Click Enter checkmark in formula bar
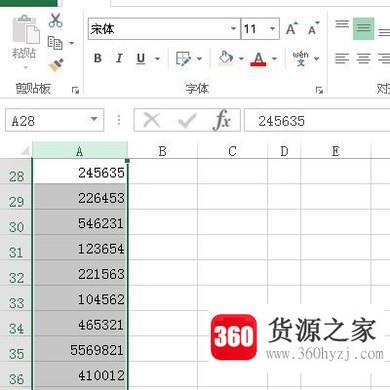The image size is (390, 390). tap(187, 120)
